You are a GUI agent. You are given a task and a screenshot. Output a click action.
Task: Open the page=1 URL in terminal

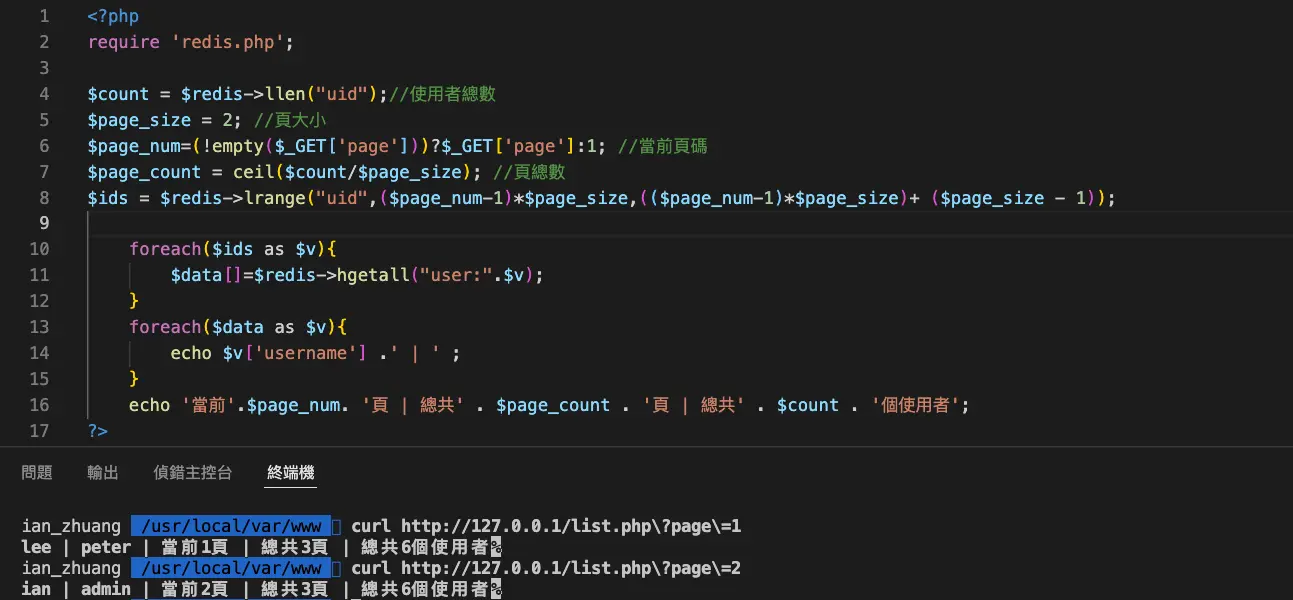[x=571, y=526]
